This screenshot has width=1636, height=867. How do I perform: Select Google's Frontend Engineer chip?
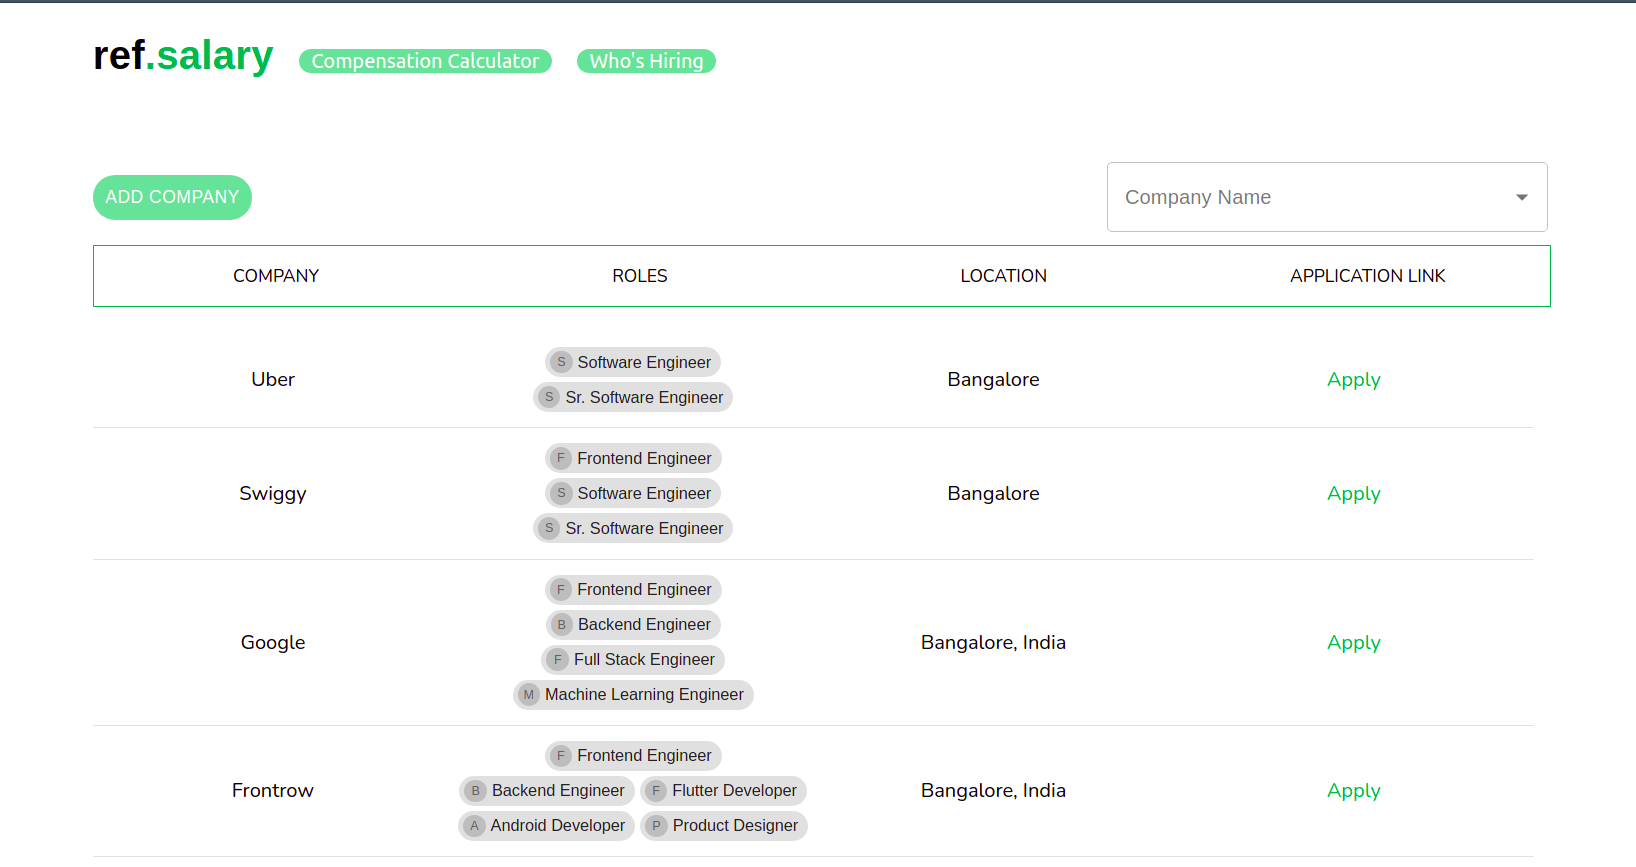[x=633, y=589]
